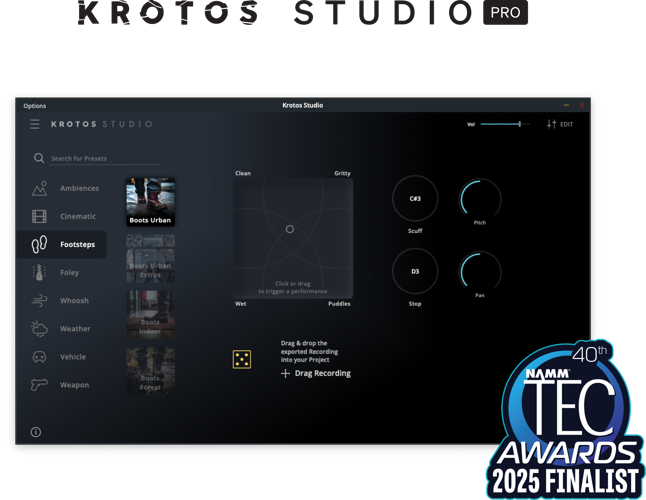Select the Cinematic film strip icon
The image size is (646, 500).
click(40, 216)
